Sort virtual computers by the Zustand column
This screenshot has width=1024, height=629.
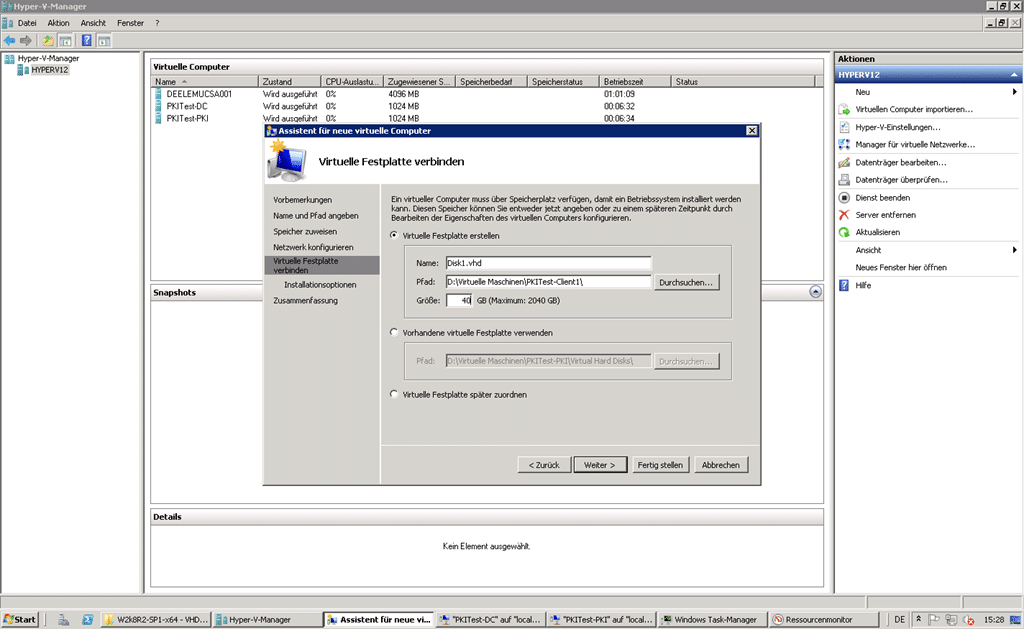[289, 82]
